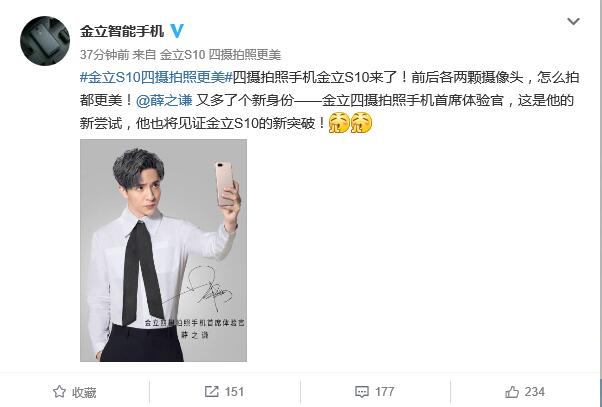The image size is (602, 407).
Task: Open the @薛之谦 mention profile
Action: [164, 101]
